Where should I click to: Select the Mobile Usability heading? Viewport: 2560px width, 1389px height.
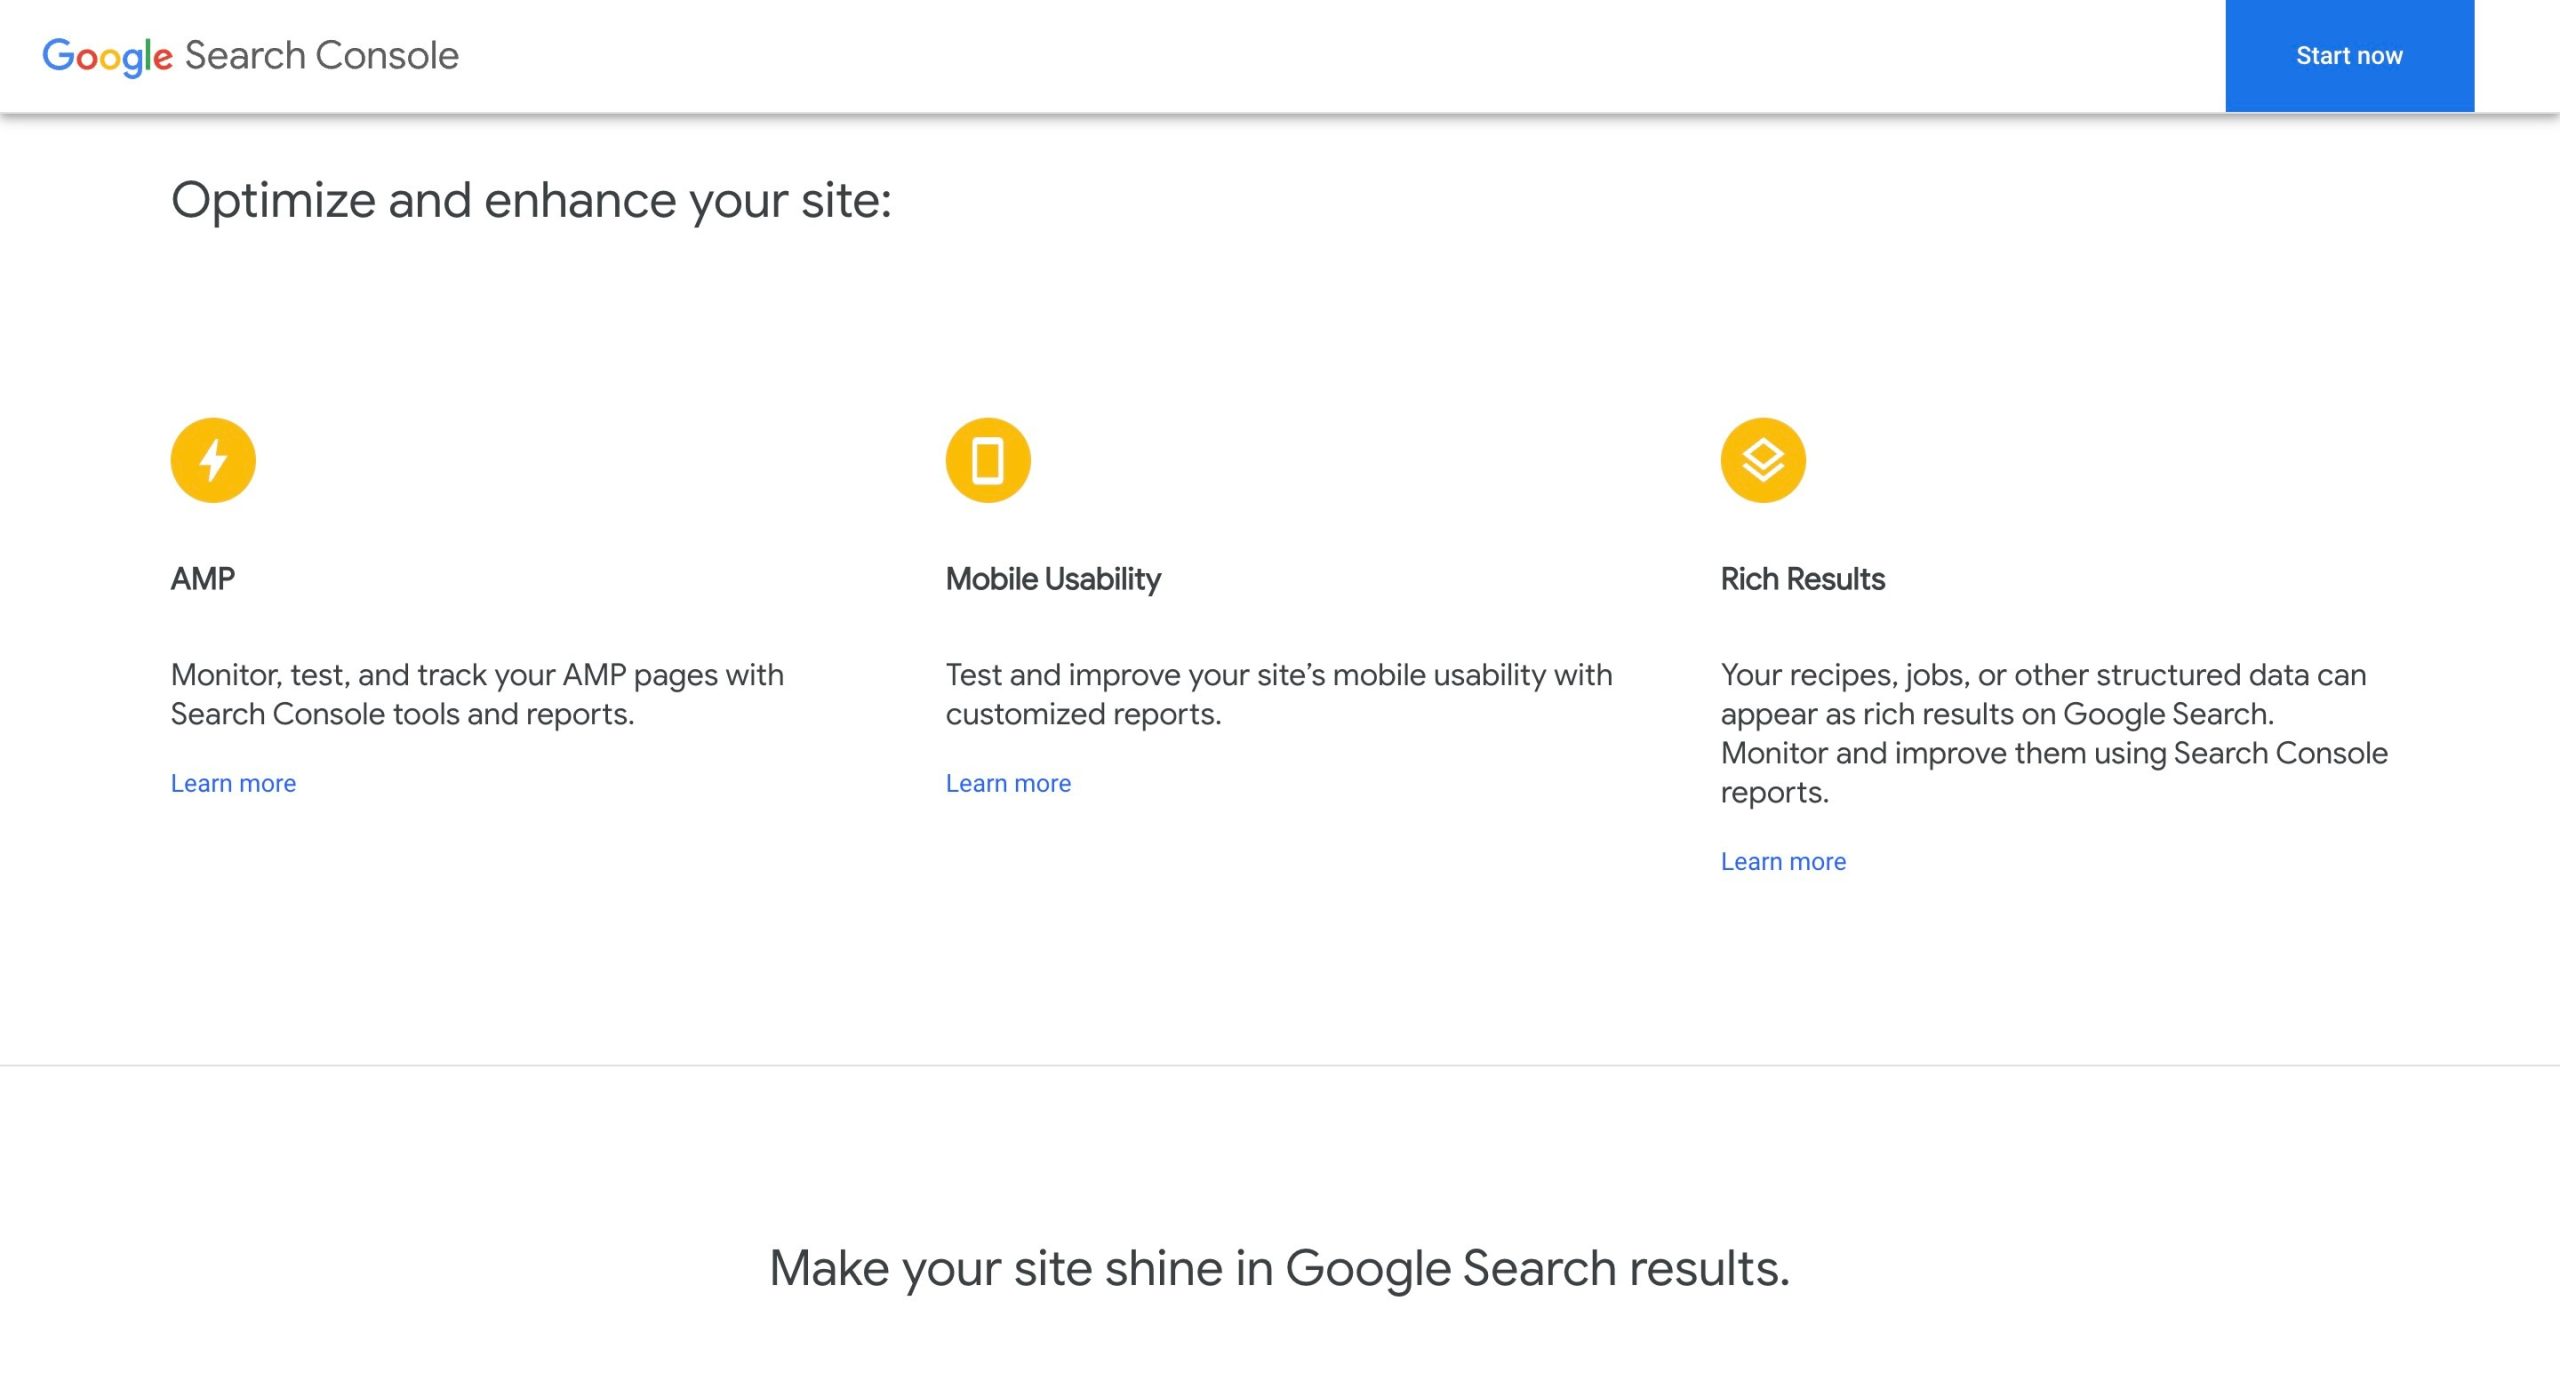1053,579
